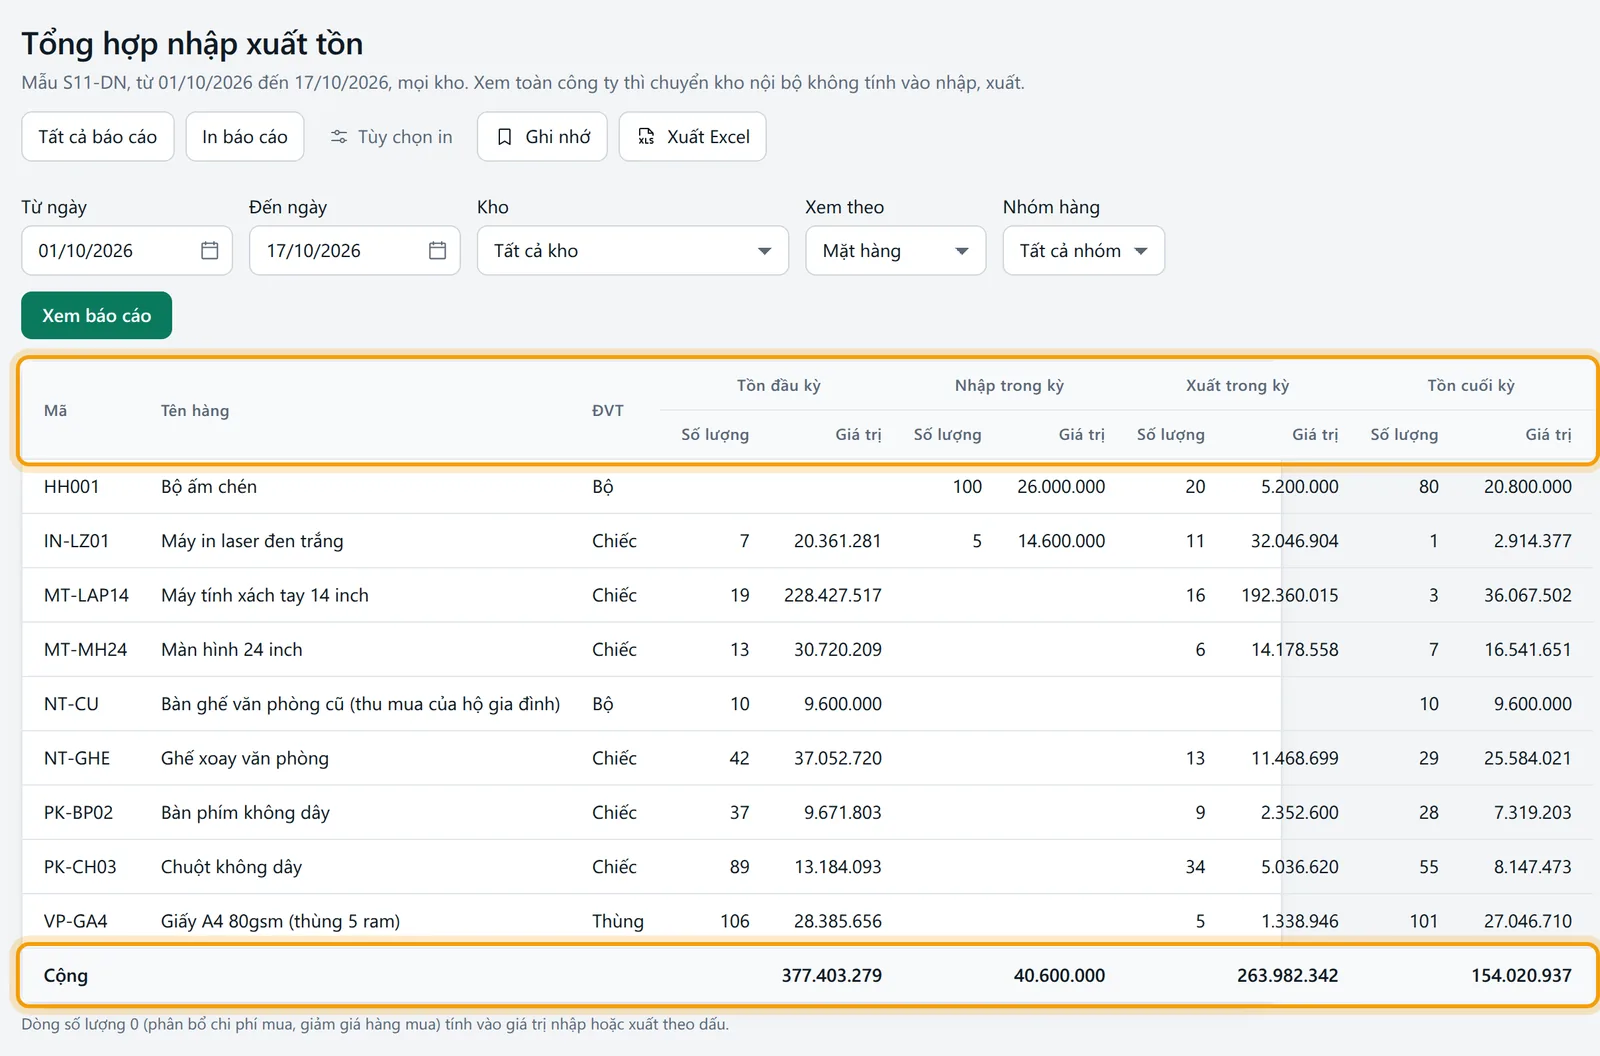Open the Xem theo dropdown set to Mặt hàng

[896, 251]
